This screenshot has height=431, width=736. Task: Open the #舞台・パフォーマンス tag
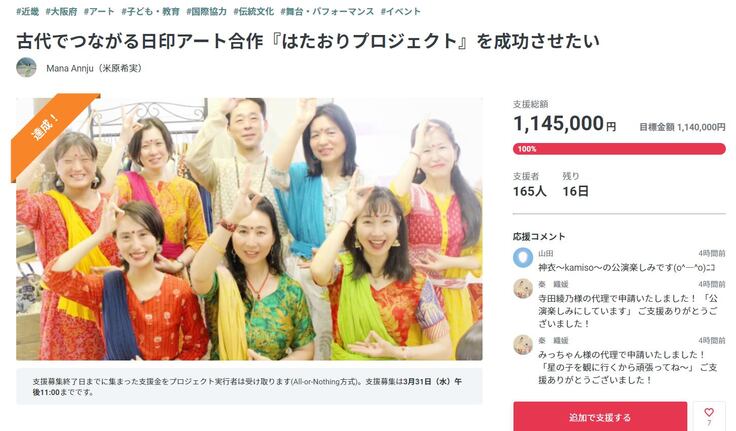327,12
